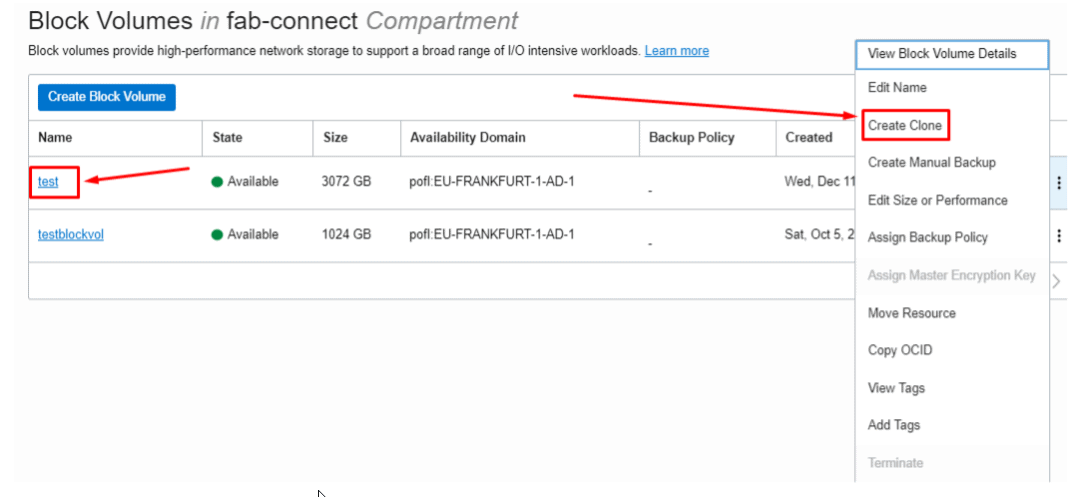
Task: Open the three-dot menu for testblockvol row
Action: (x=1059, y=235)
